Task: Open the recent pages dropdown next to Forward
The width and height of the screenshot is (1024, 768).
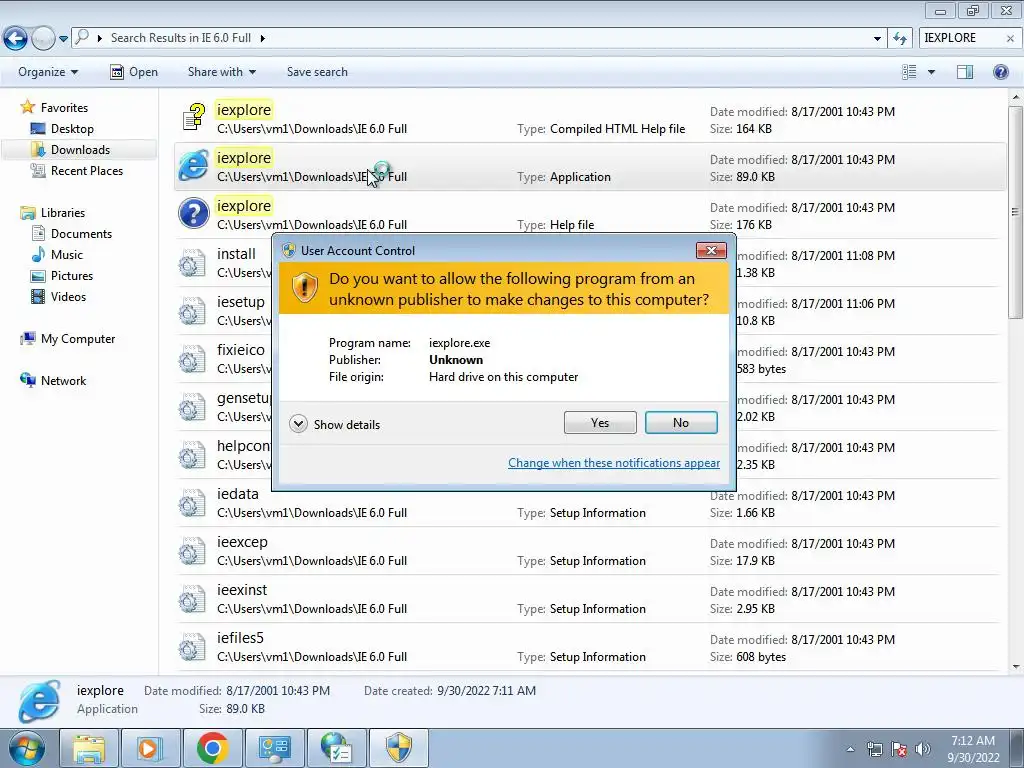Action: pos(63,39)
